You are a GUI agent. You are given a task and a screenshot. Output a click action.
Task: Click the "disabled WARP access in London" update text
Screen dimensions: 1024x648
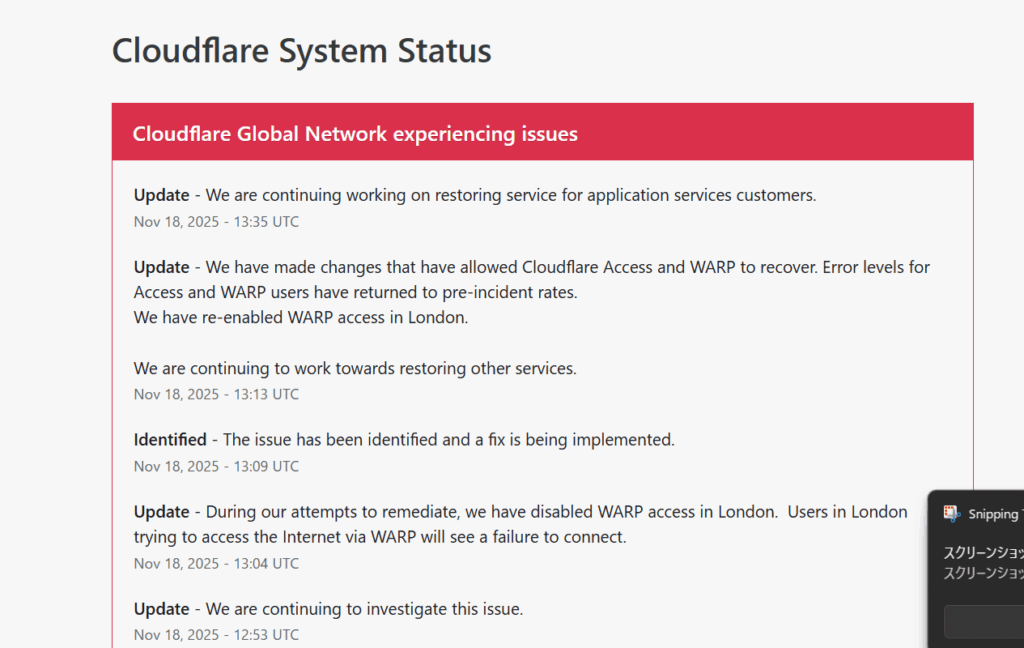point(520,512)
